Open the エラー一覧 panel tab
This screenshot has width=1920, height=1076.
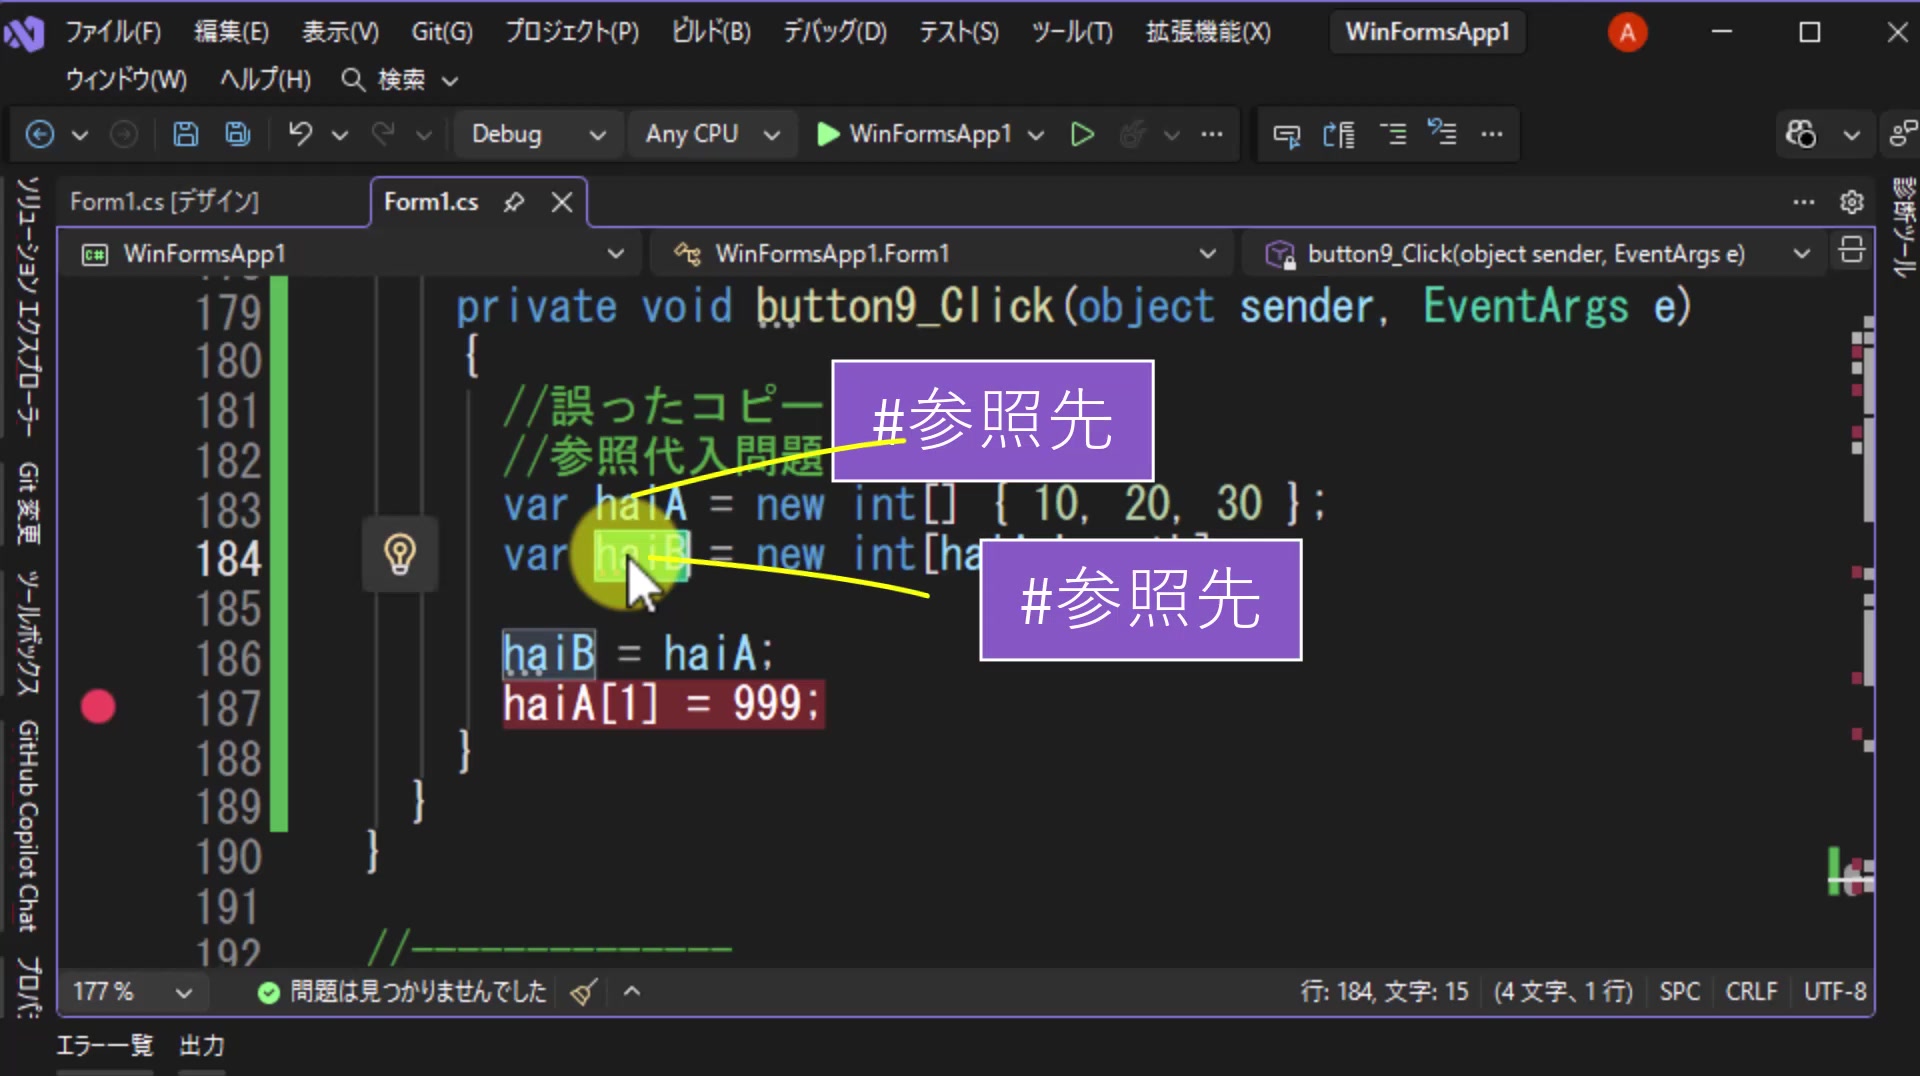(x=105, y=1046)
